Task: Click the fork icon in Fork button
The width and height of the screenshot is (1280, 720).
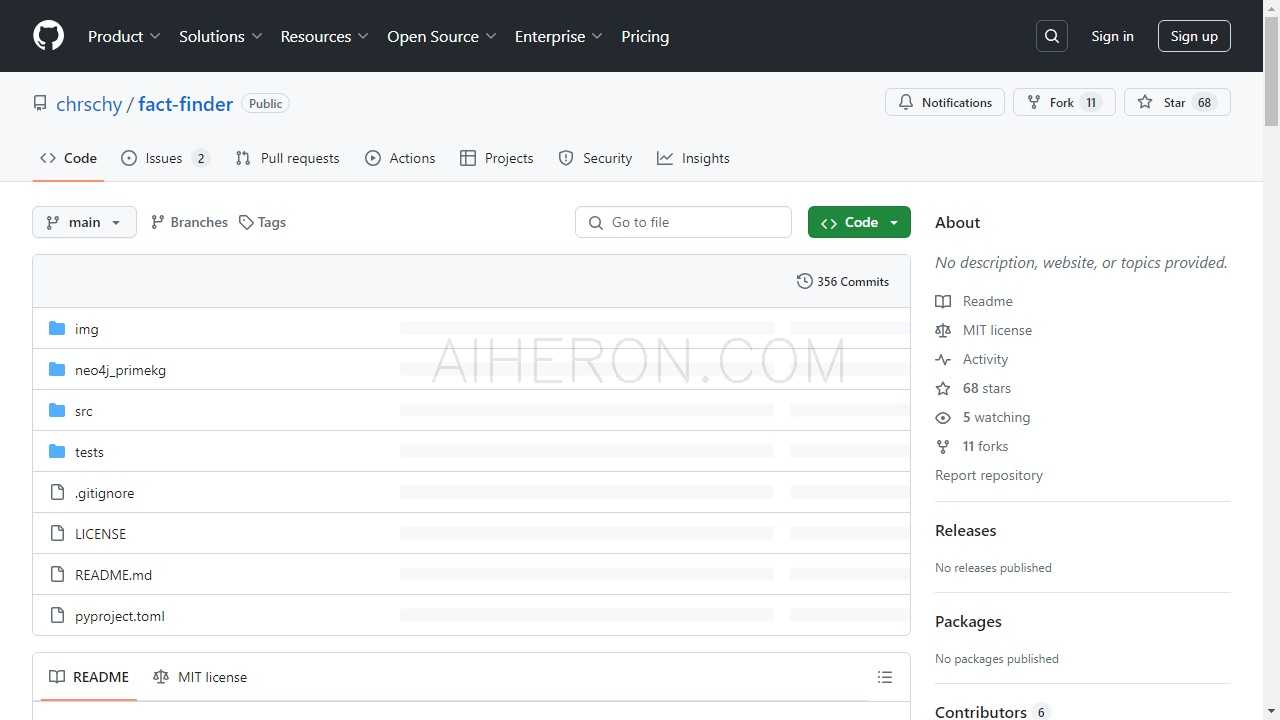Action: point(1034,102)
